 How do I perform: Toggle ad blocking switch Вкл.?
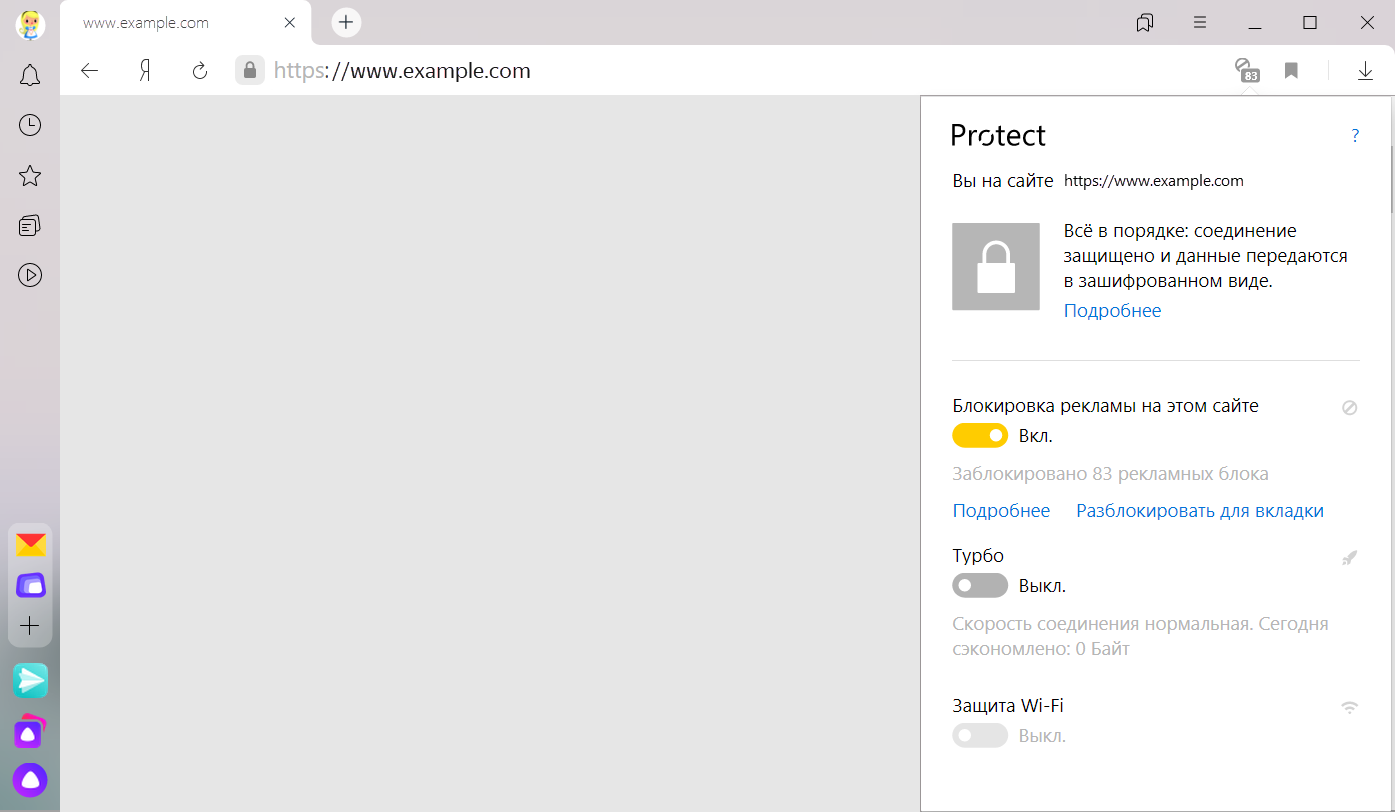(980, 436)
